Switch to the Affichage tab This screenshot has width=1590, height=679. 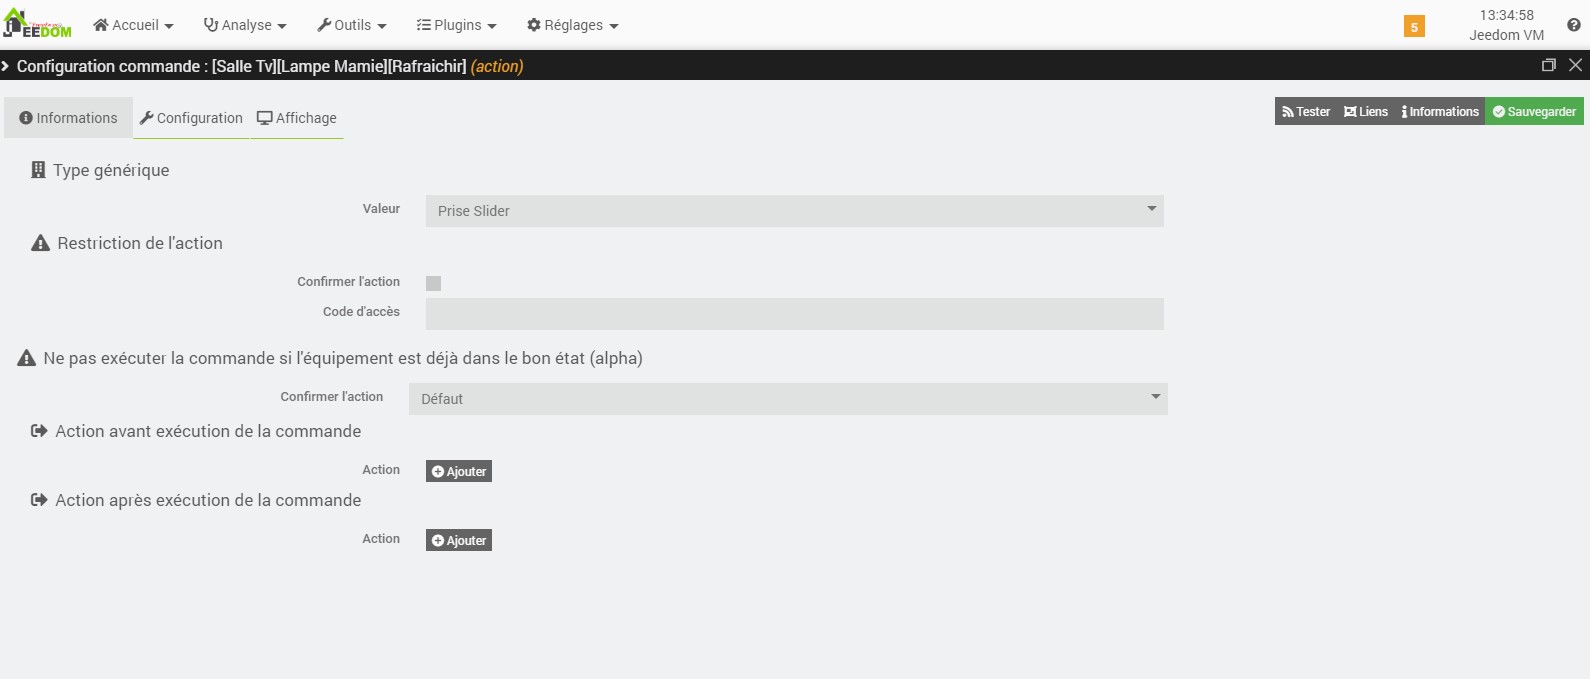point(297,118)
